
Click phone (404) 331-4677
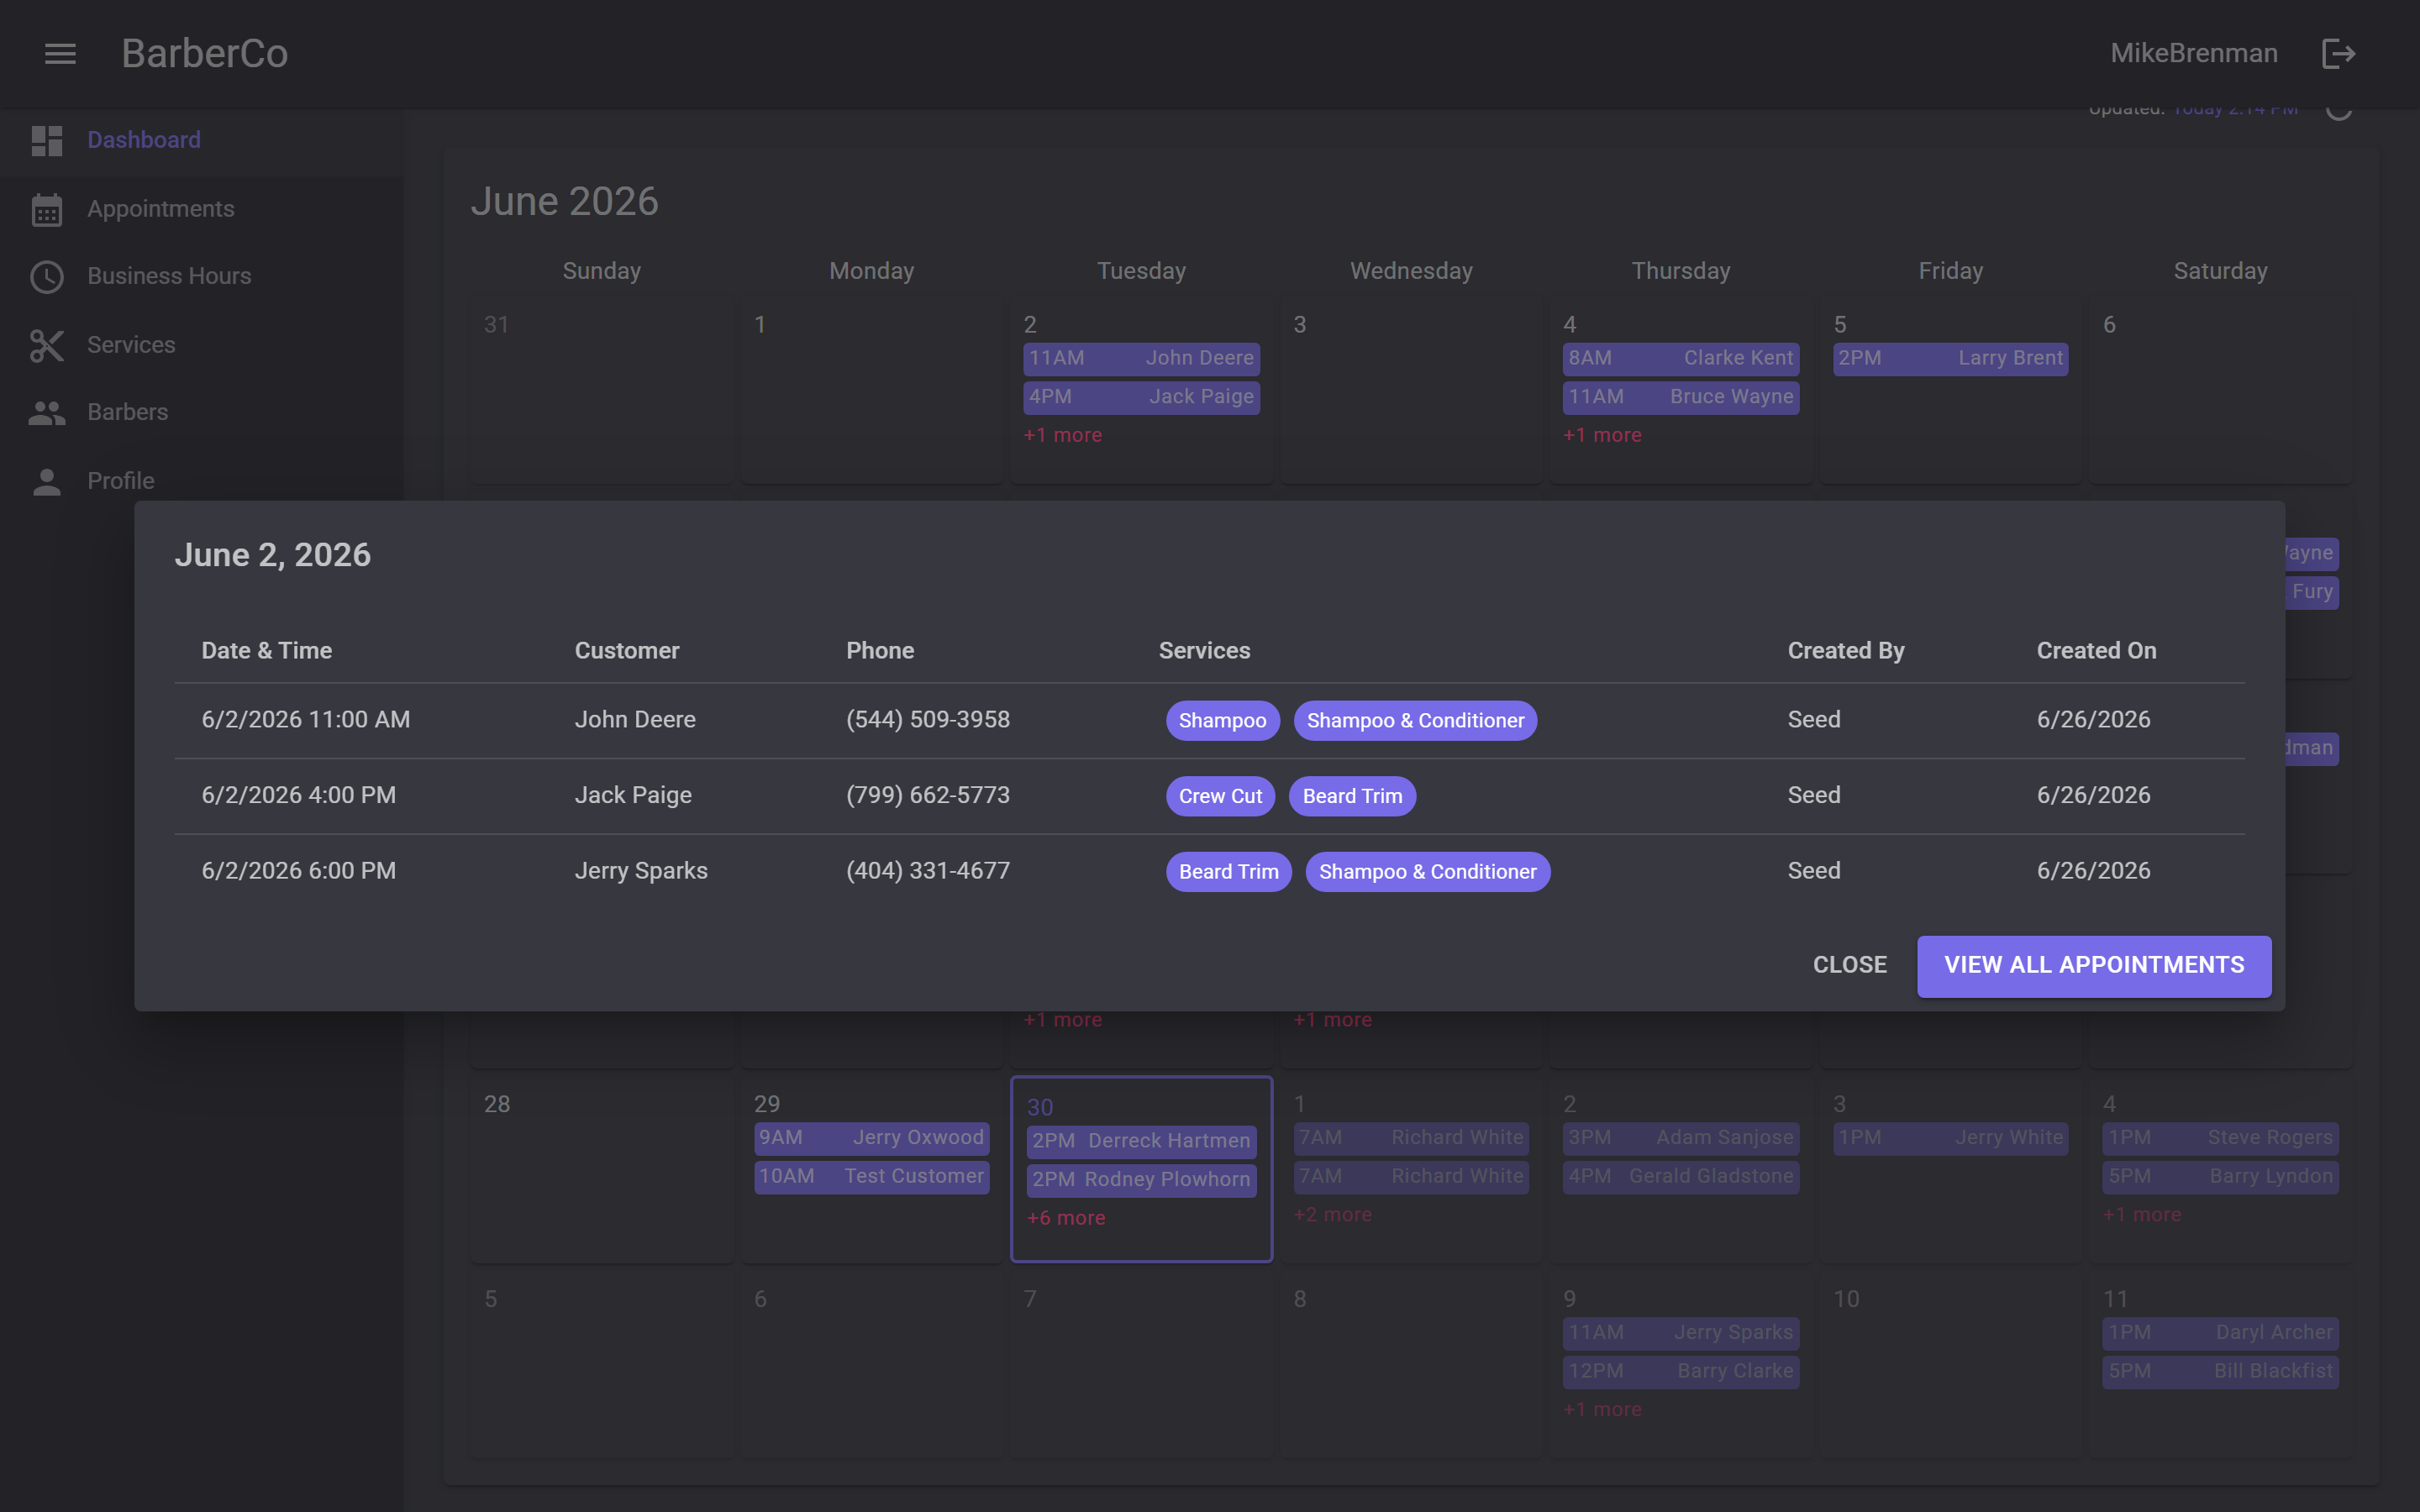pos(928,871)
